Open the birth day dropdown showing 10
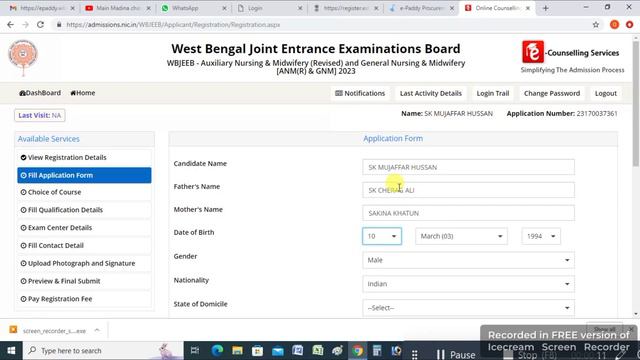640x360 pixels. 382,236
